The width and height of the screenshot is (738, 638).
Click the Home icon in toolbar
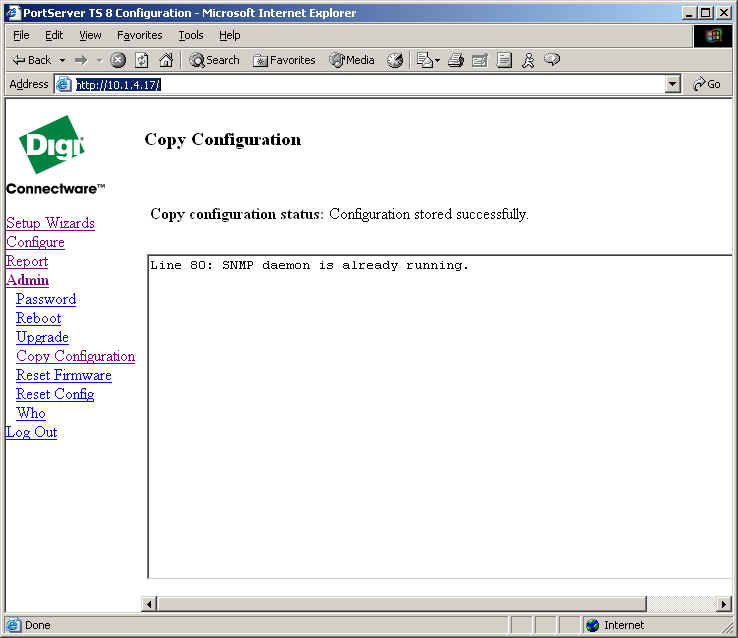click(166, 60)
